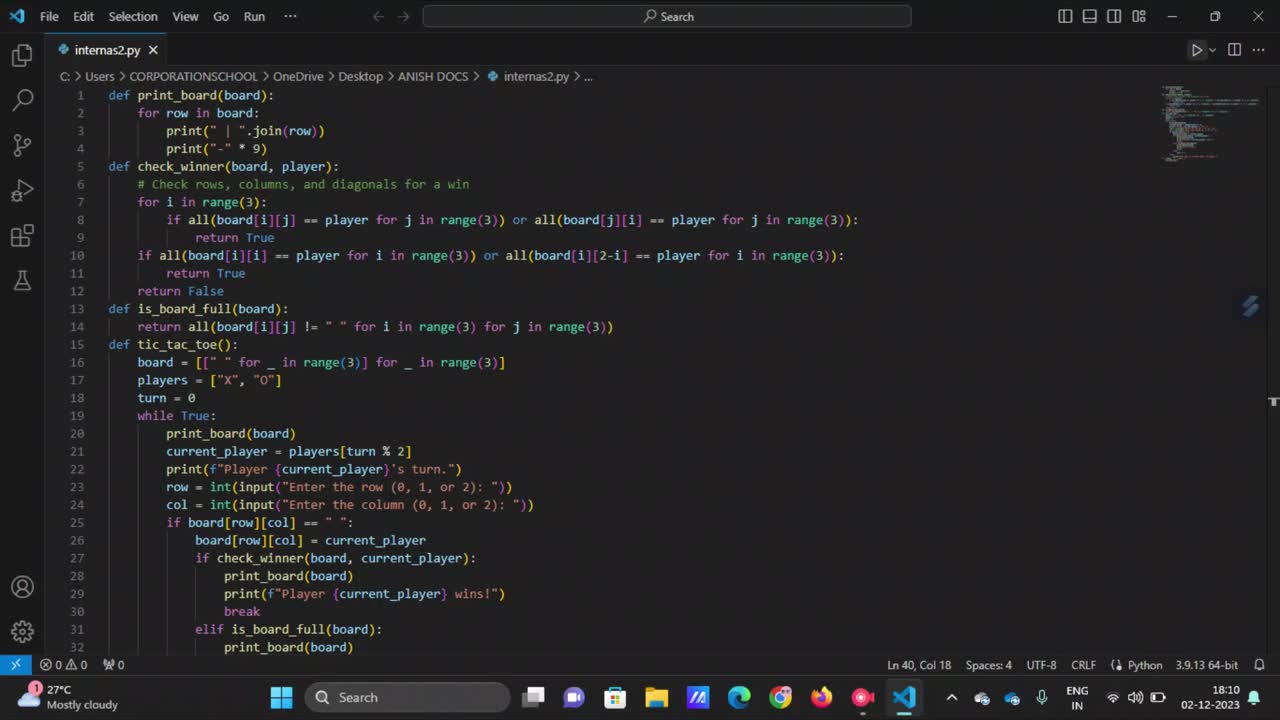Change end-of-line sequence CRLF
The image size is (1280, 720).
1083,665
